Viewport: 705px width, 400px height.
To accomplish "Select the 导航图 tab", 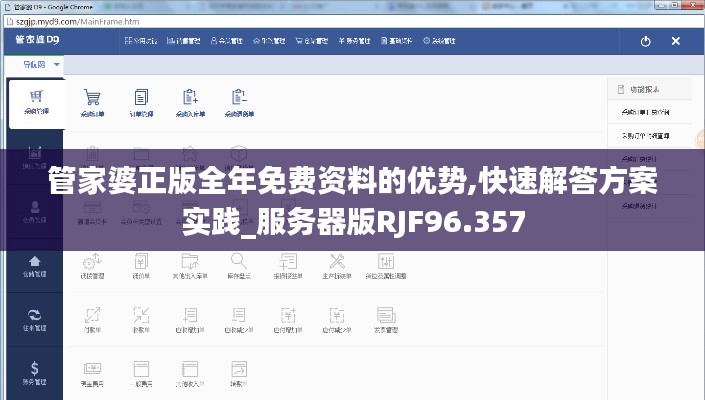I will [x=35, y=65].
